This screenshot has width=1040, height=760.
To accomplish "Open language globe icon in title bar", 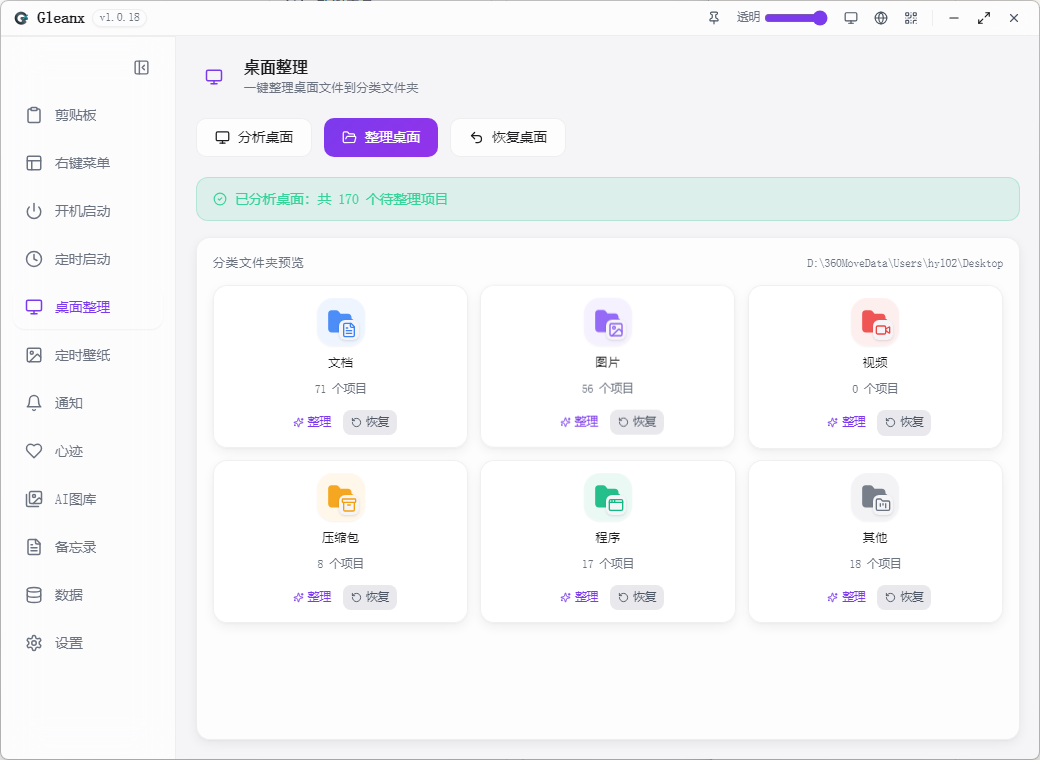I will tap(881, 19).
